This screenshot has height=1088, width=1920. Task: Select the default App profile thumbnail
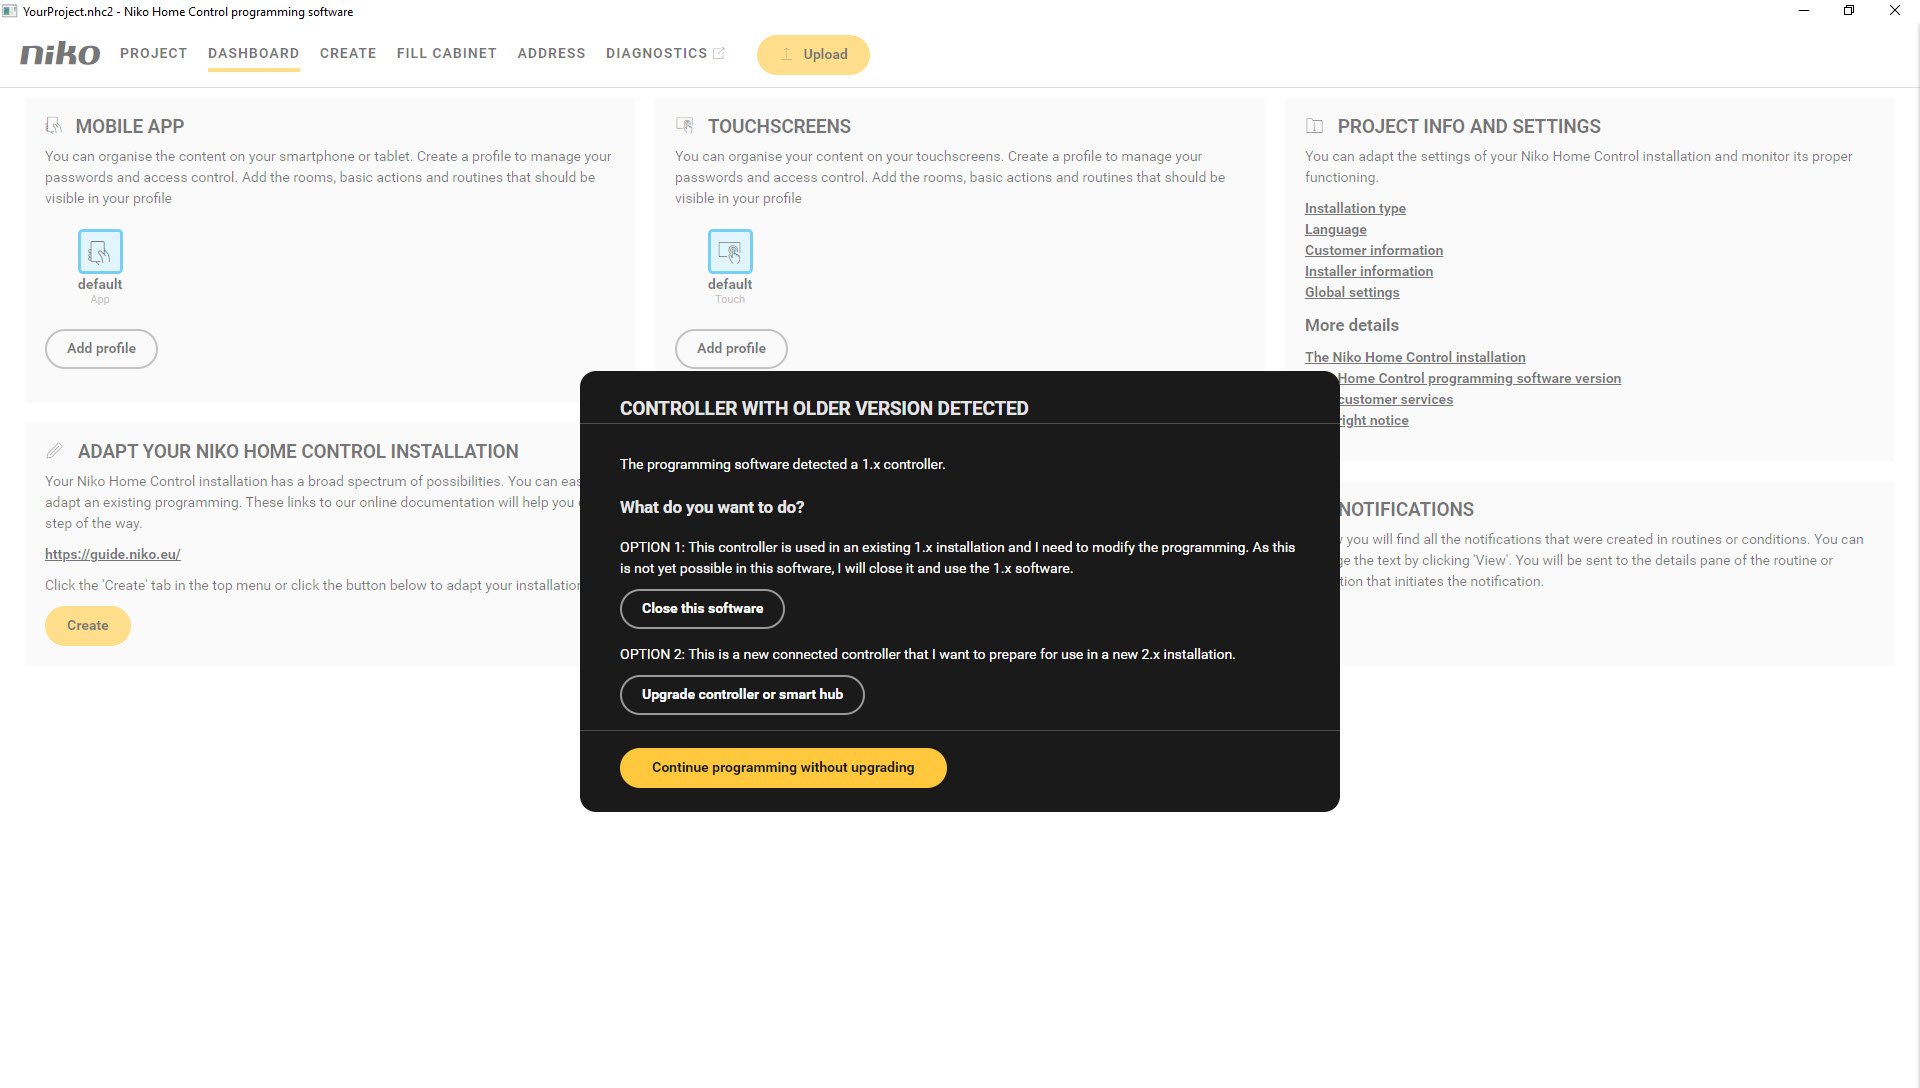[99, 252]
